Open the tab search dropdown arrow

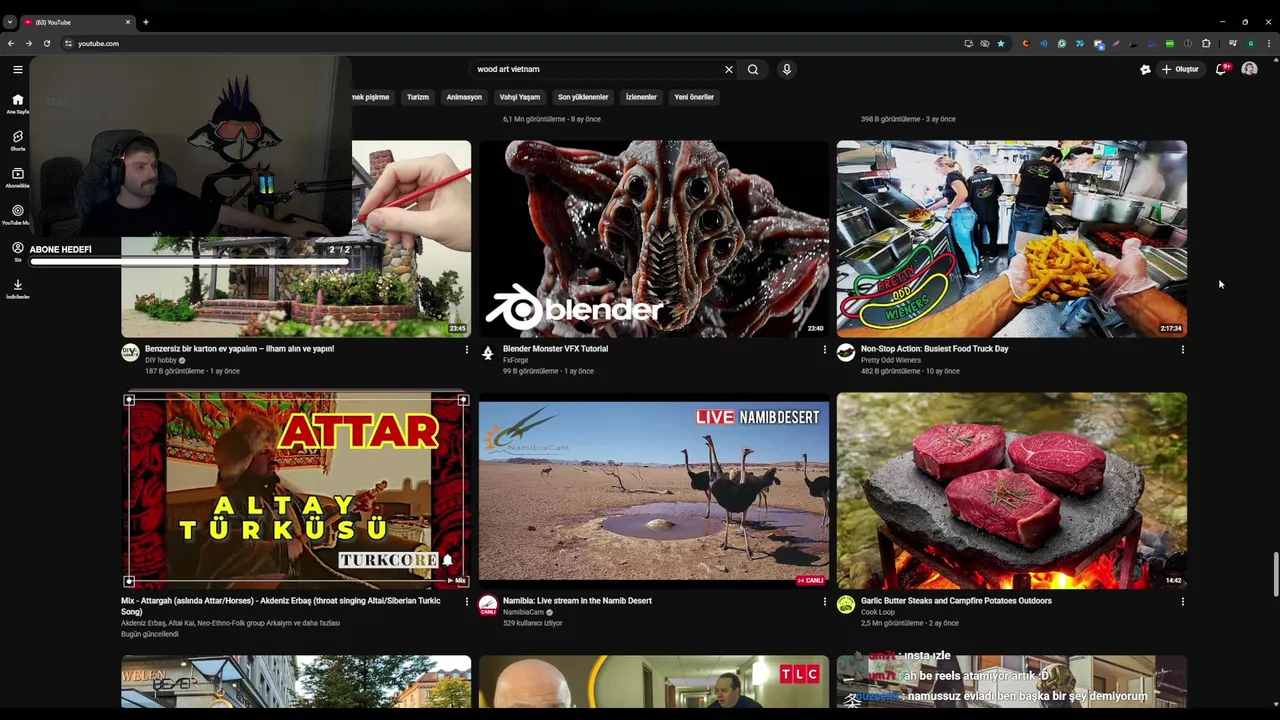coord(9,22)
